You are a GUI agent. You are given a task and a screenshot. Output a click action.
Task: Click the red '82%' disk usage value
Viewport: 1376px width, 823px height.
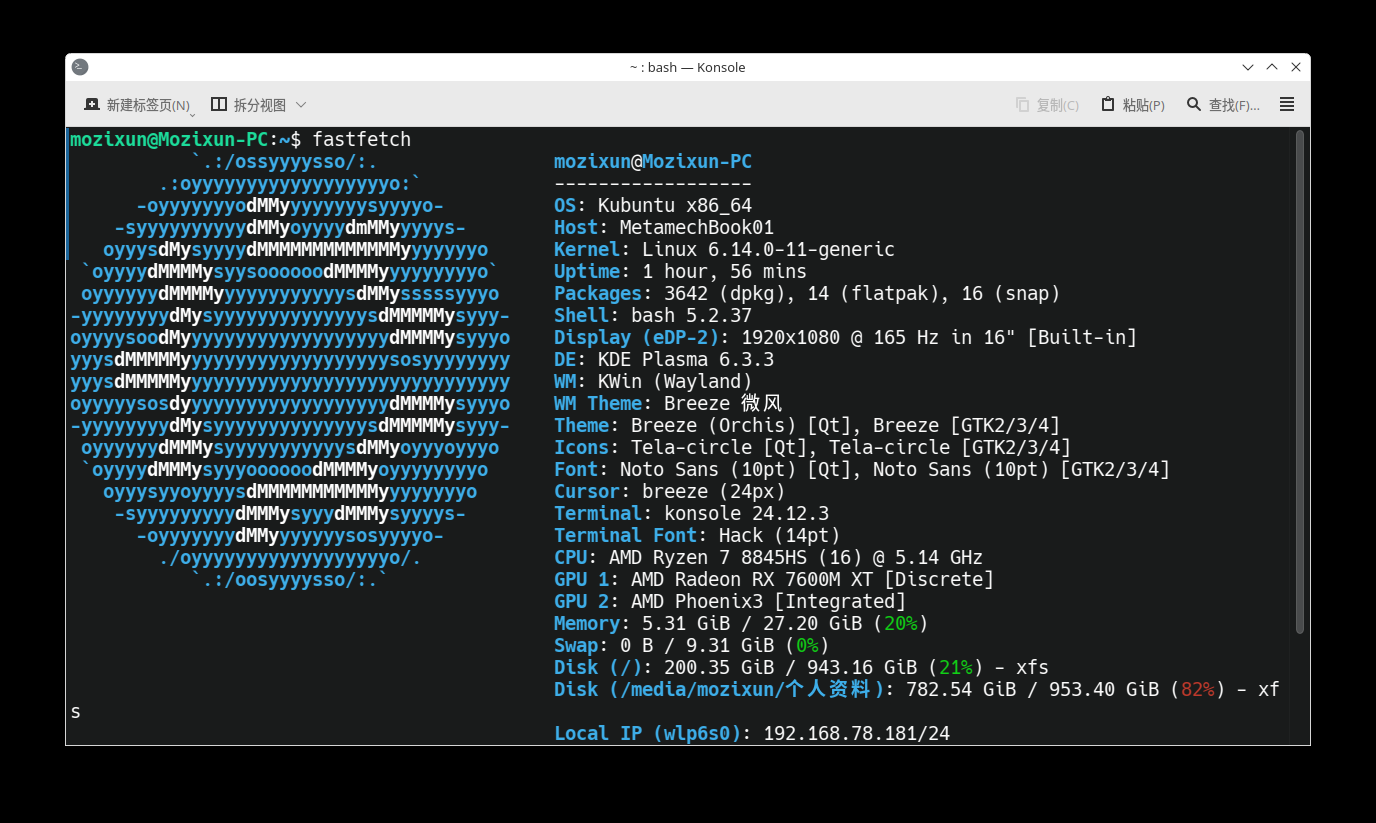pos(1197,689)
